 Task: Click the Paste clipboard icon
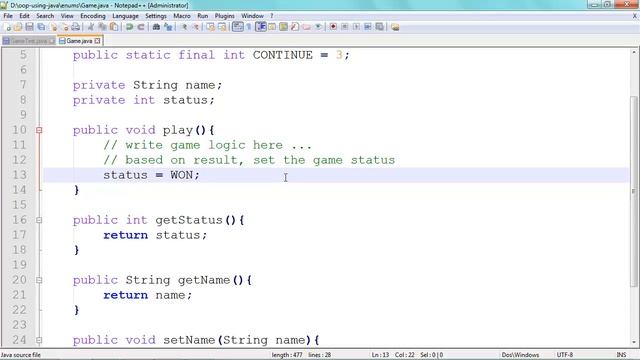(x=114, y=27)
